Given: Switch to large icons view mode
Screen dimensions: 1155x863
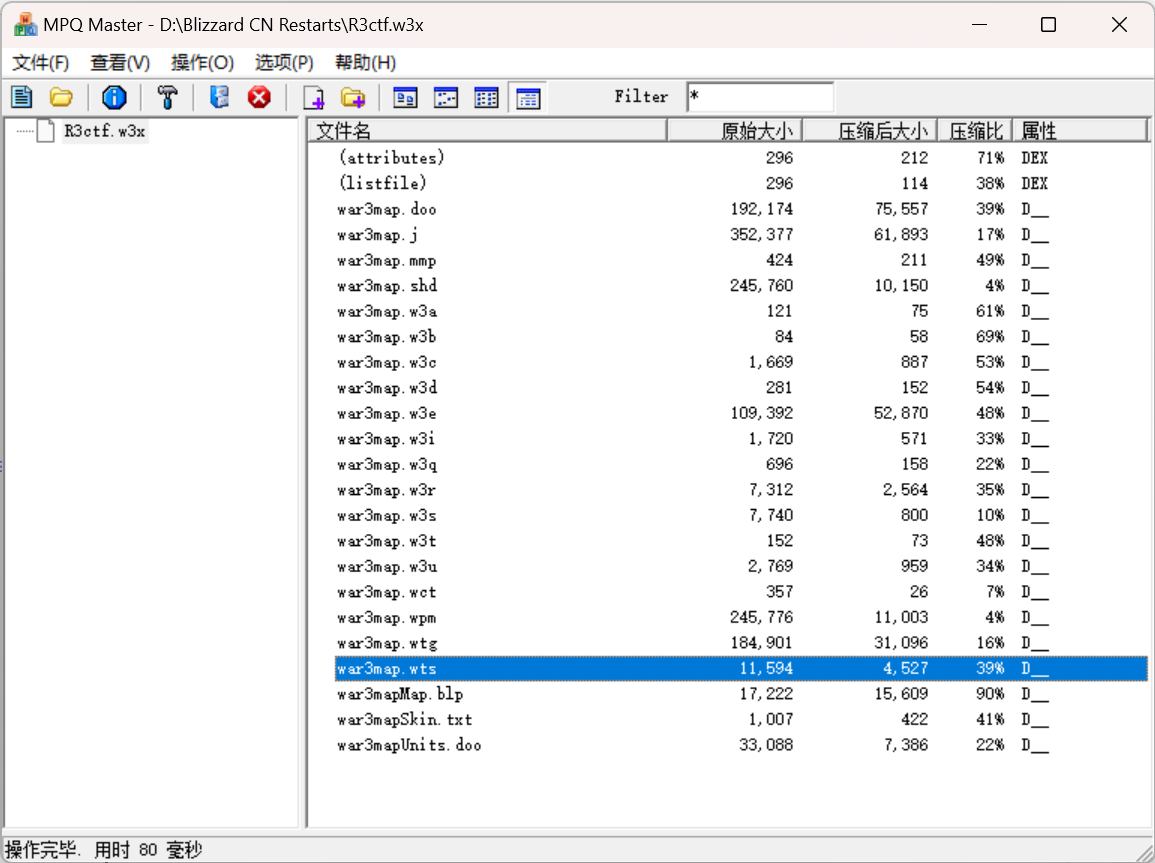Looking at the screenshot, I should click(x=405, y=97).
